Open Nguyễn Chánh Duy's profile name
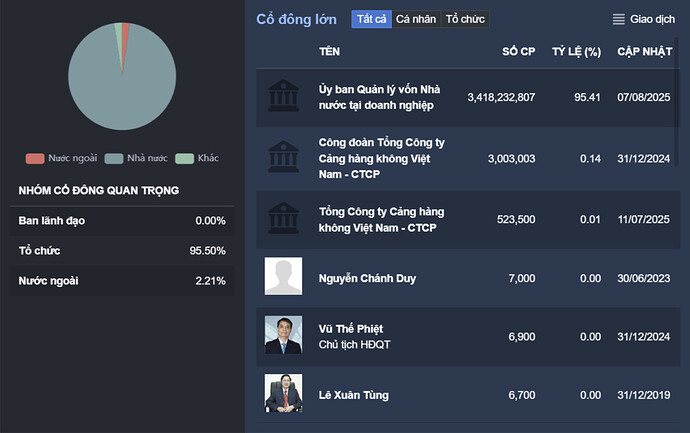The image size is (690, 433). [x=367, y=279]
